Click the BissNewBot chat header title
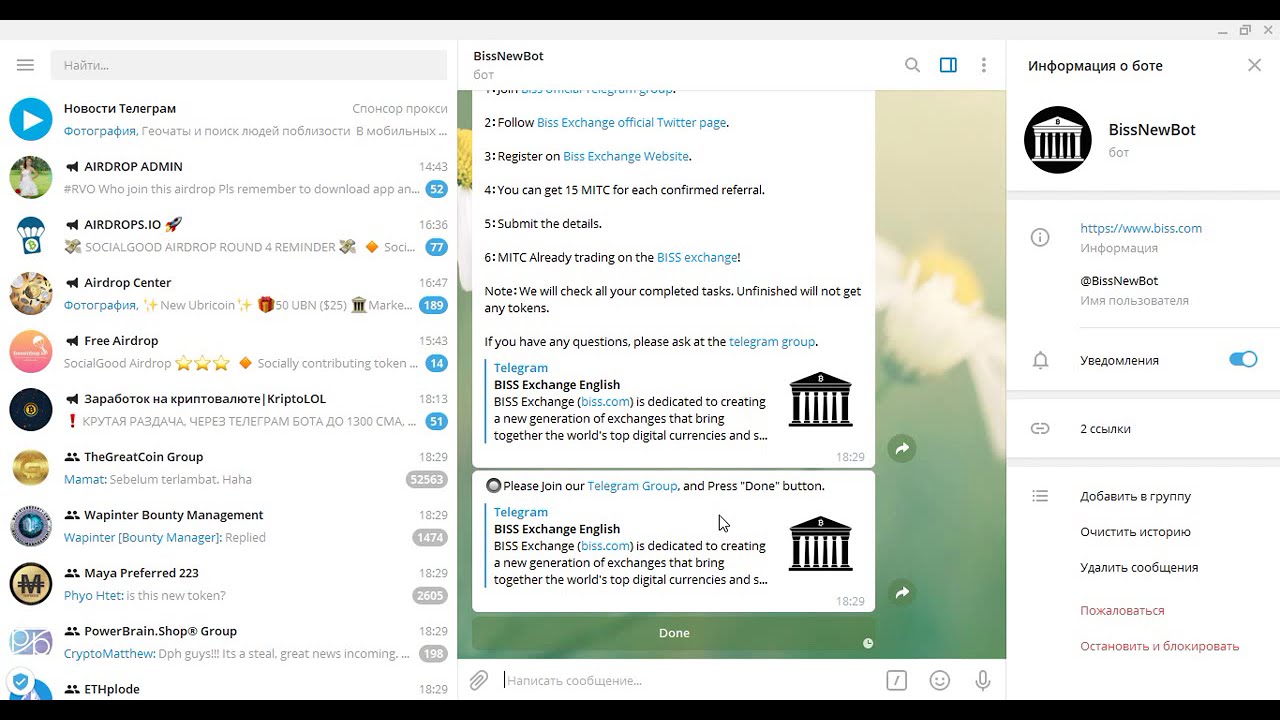This screenshot has height=720, width=1280. coord(508,56)
